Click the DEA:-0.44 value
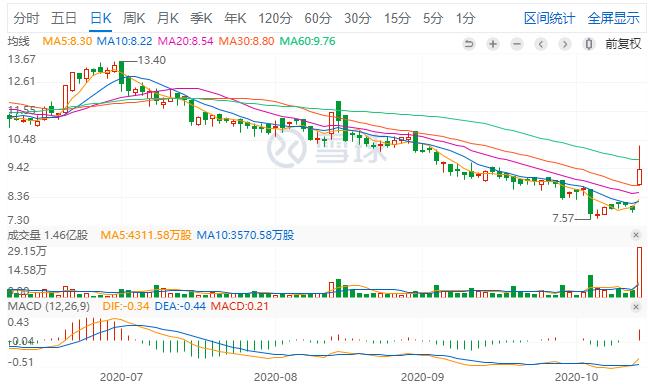The width and height of the screenshot is (648, 390). coord(180,307)
